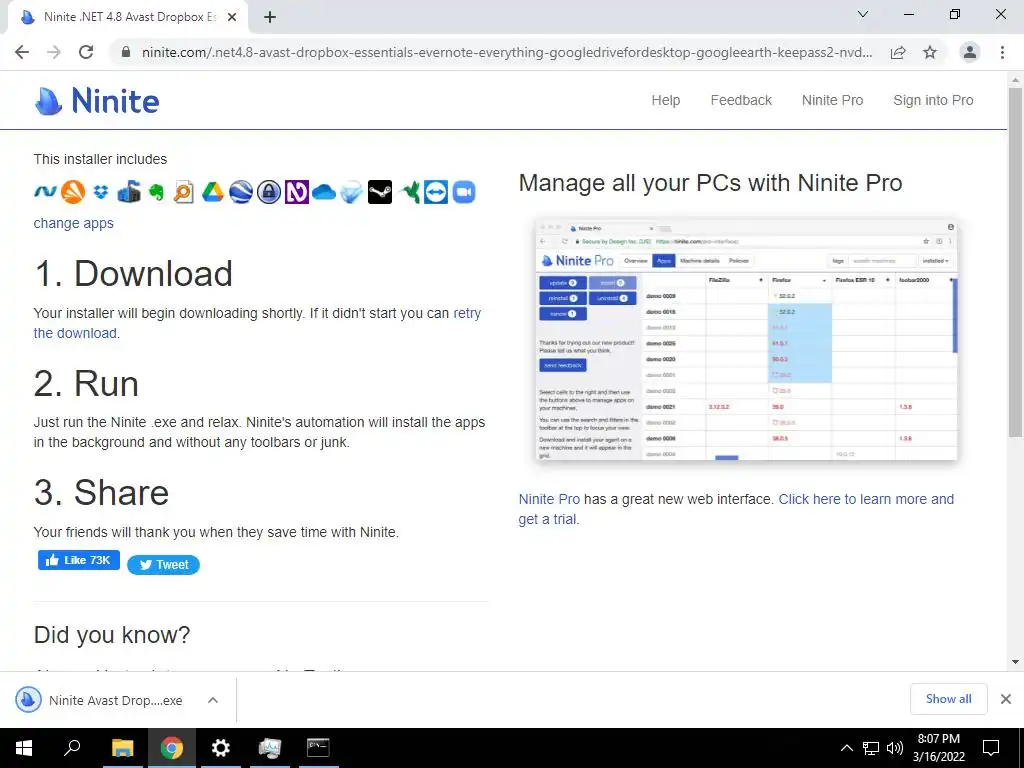Click the black Steam icon
1024x768 pixels.
[380, 192]
